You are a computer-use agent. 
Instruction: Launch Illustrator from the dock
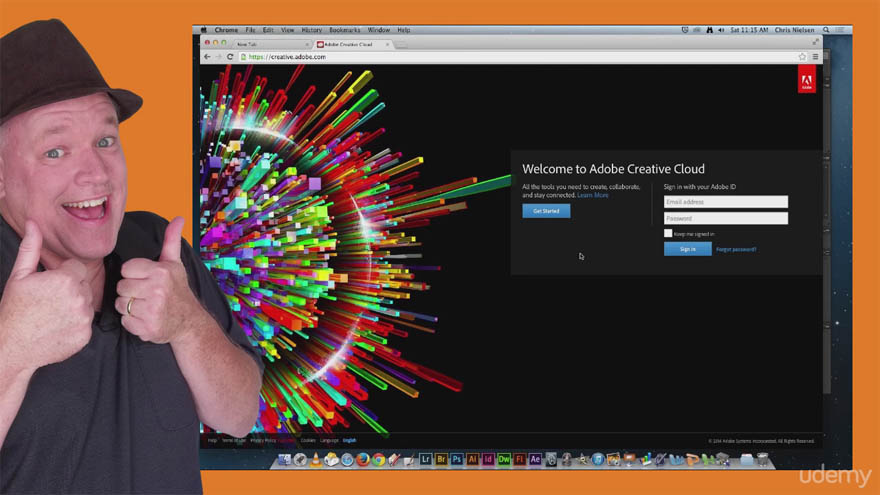click(472, 460)
